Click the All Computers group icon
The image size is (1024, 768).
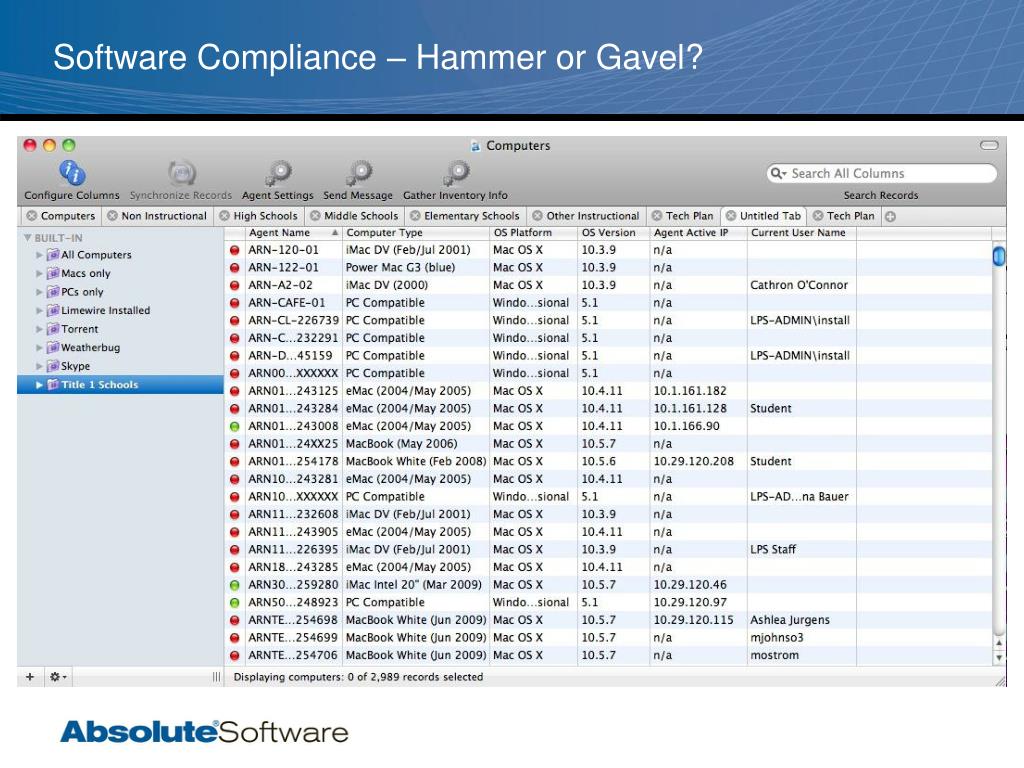53,255
